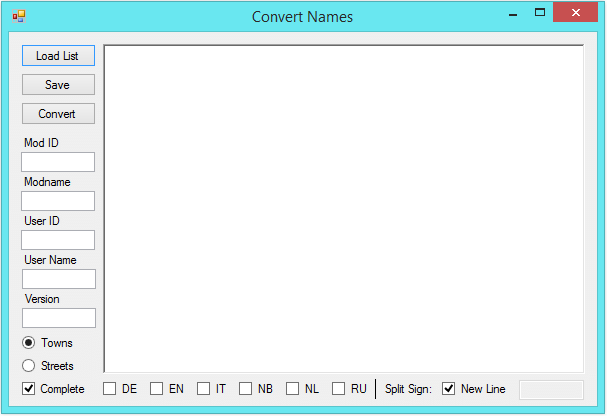Click the Save button
Viewport: 607px width, 416px height.
point(58,85)
